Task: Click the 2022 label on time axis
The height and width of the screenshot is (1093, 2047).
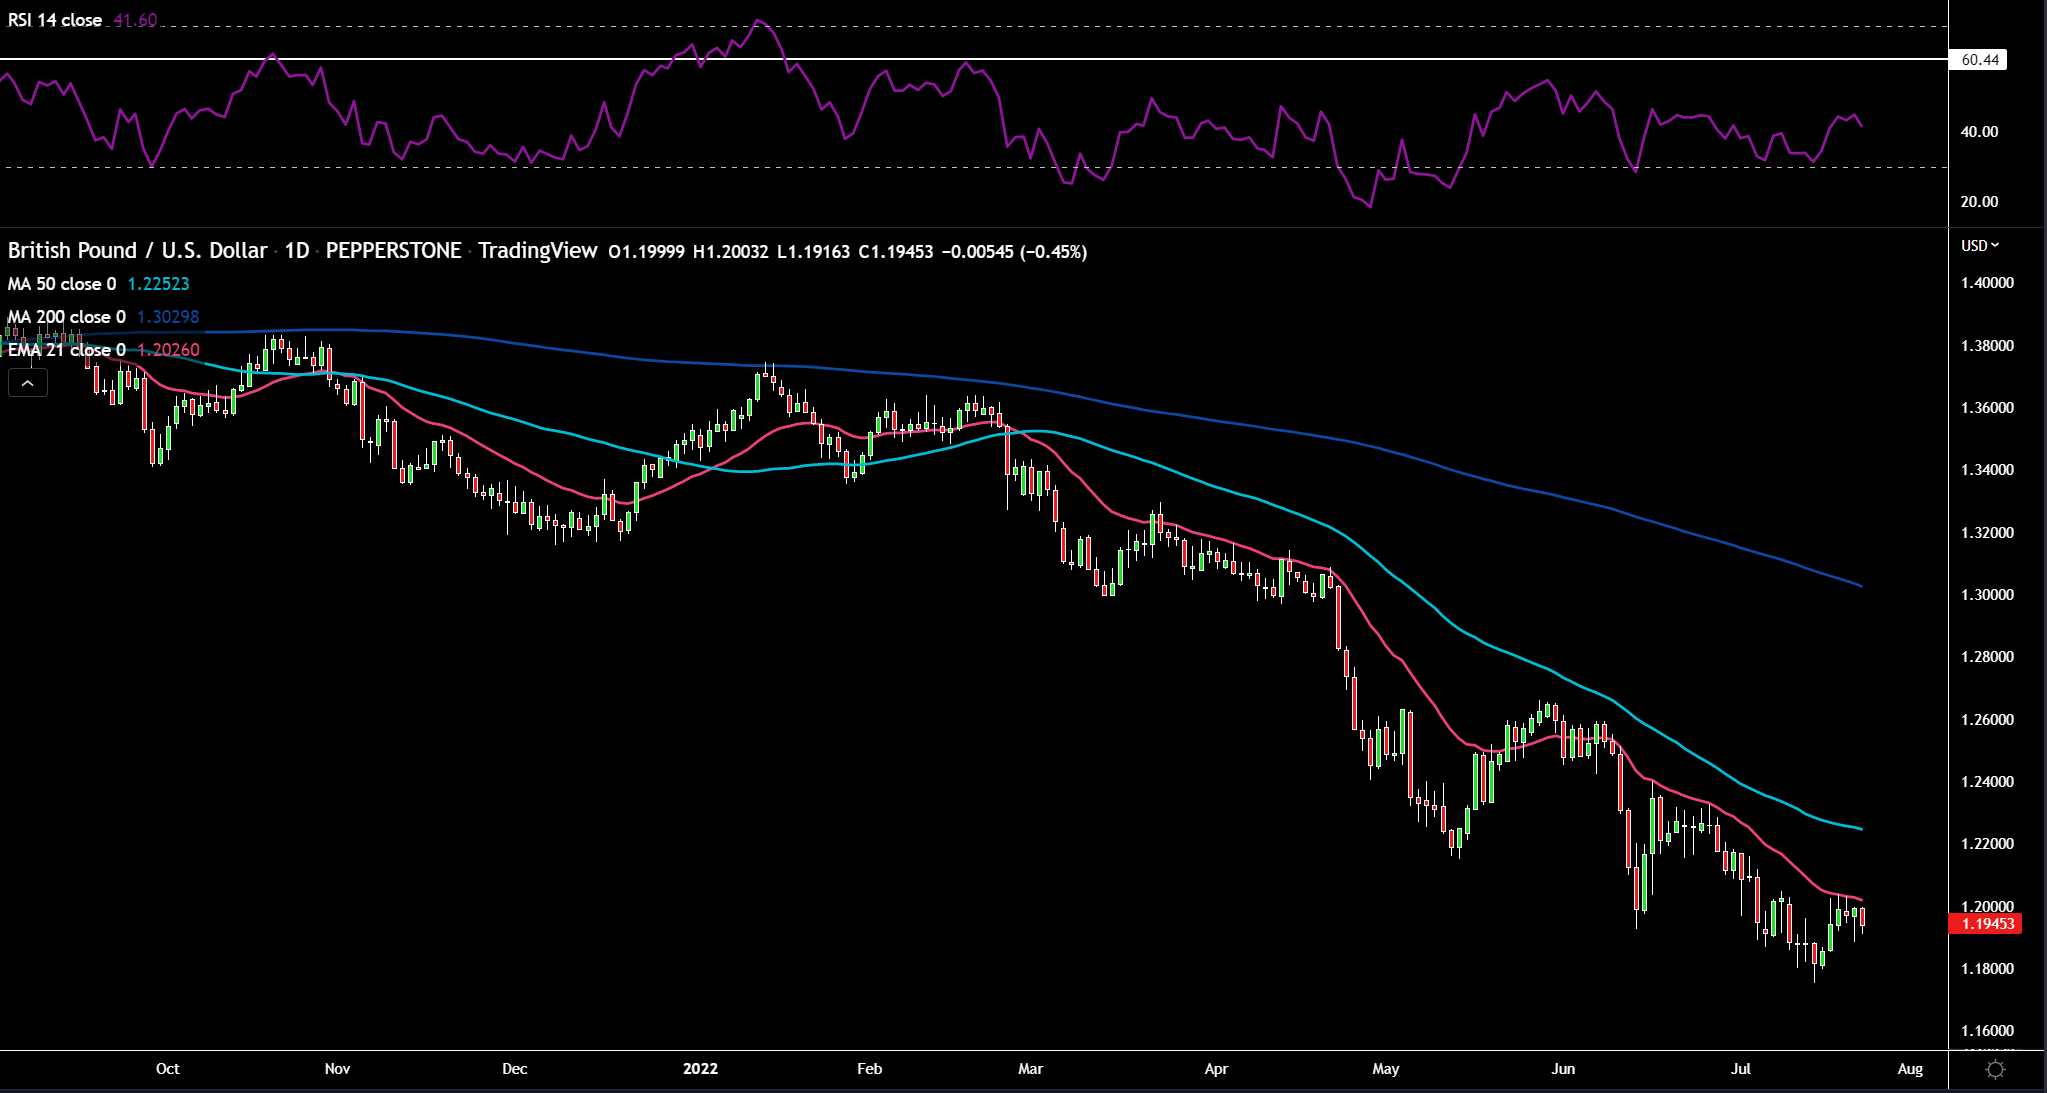Action: pyautogui.click(x=700, y=1069)
